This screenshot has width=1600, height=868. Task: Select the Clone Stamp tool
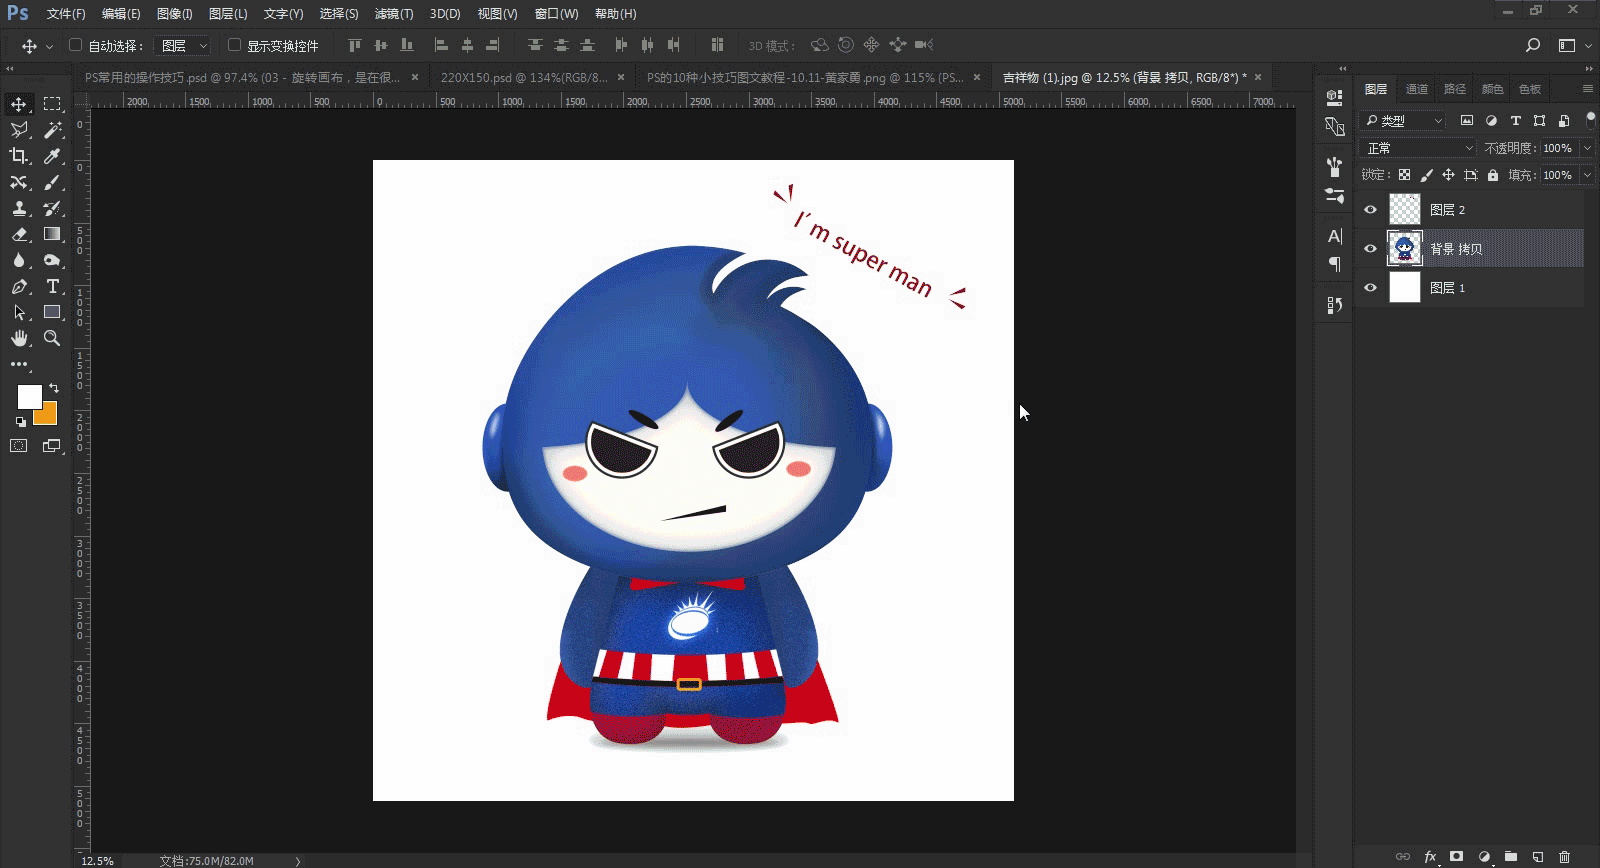click(x=19, y=208)
